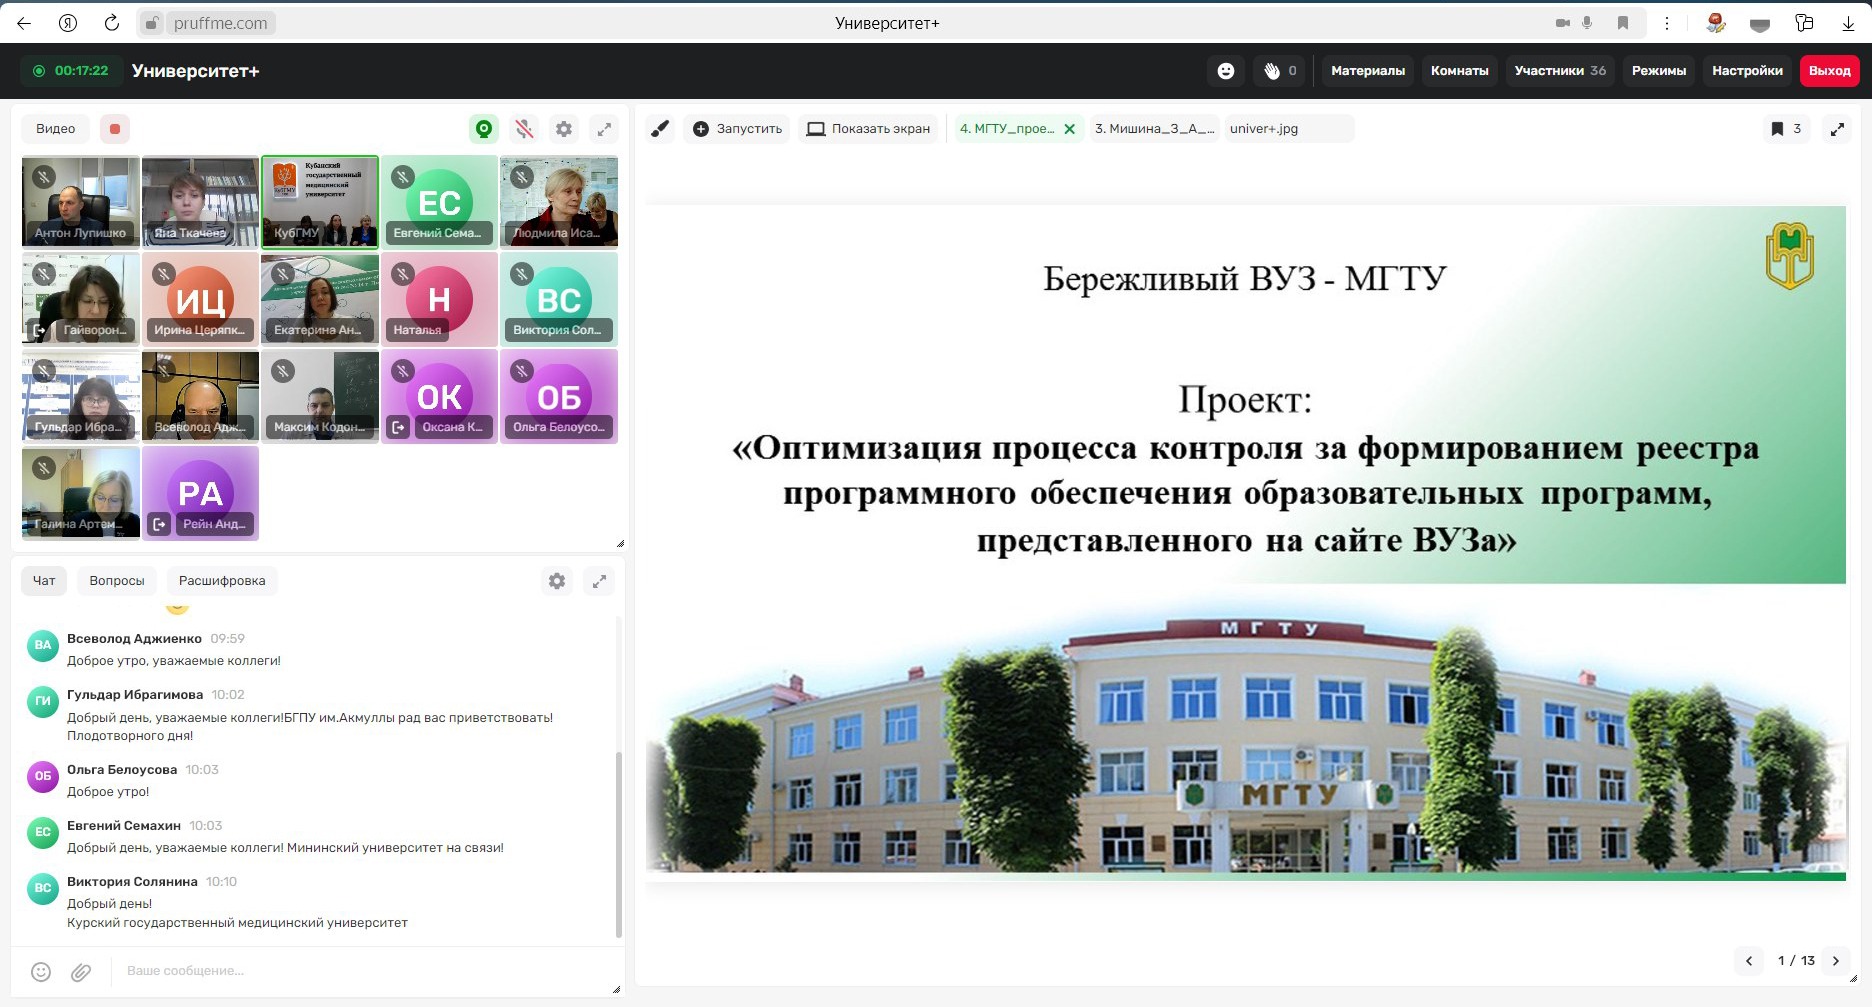Click the exit icon on Гайворон... tile
1872x1007 pixels.
coord(39,330)
